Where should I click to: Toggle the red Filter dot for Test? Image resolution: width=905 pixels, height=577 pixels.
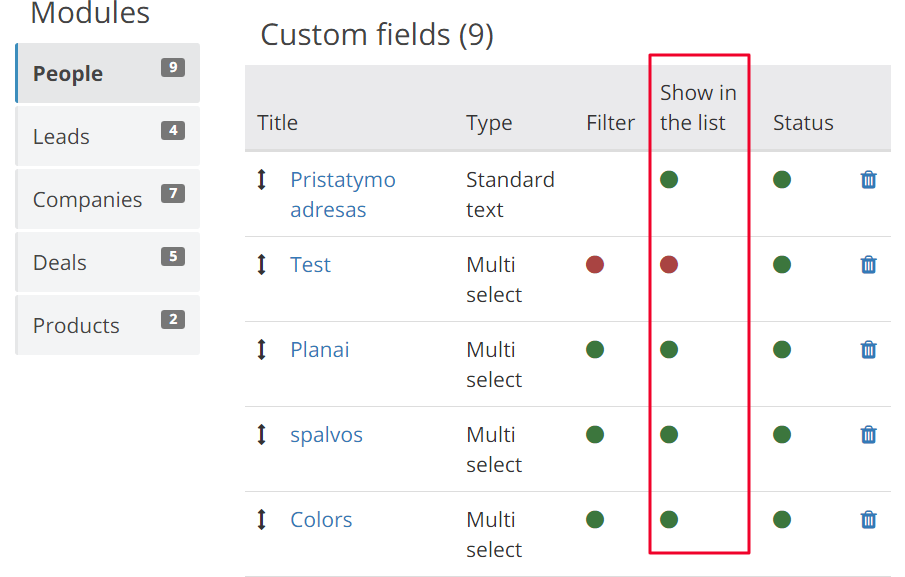pos(594,264)
